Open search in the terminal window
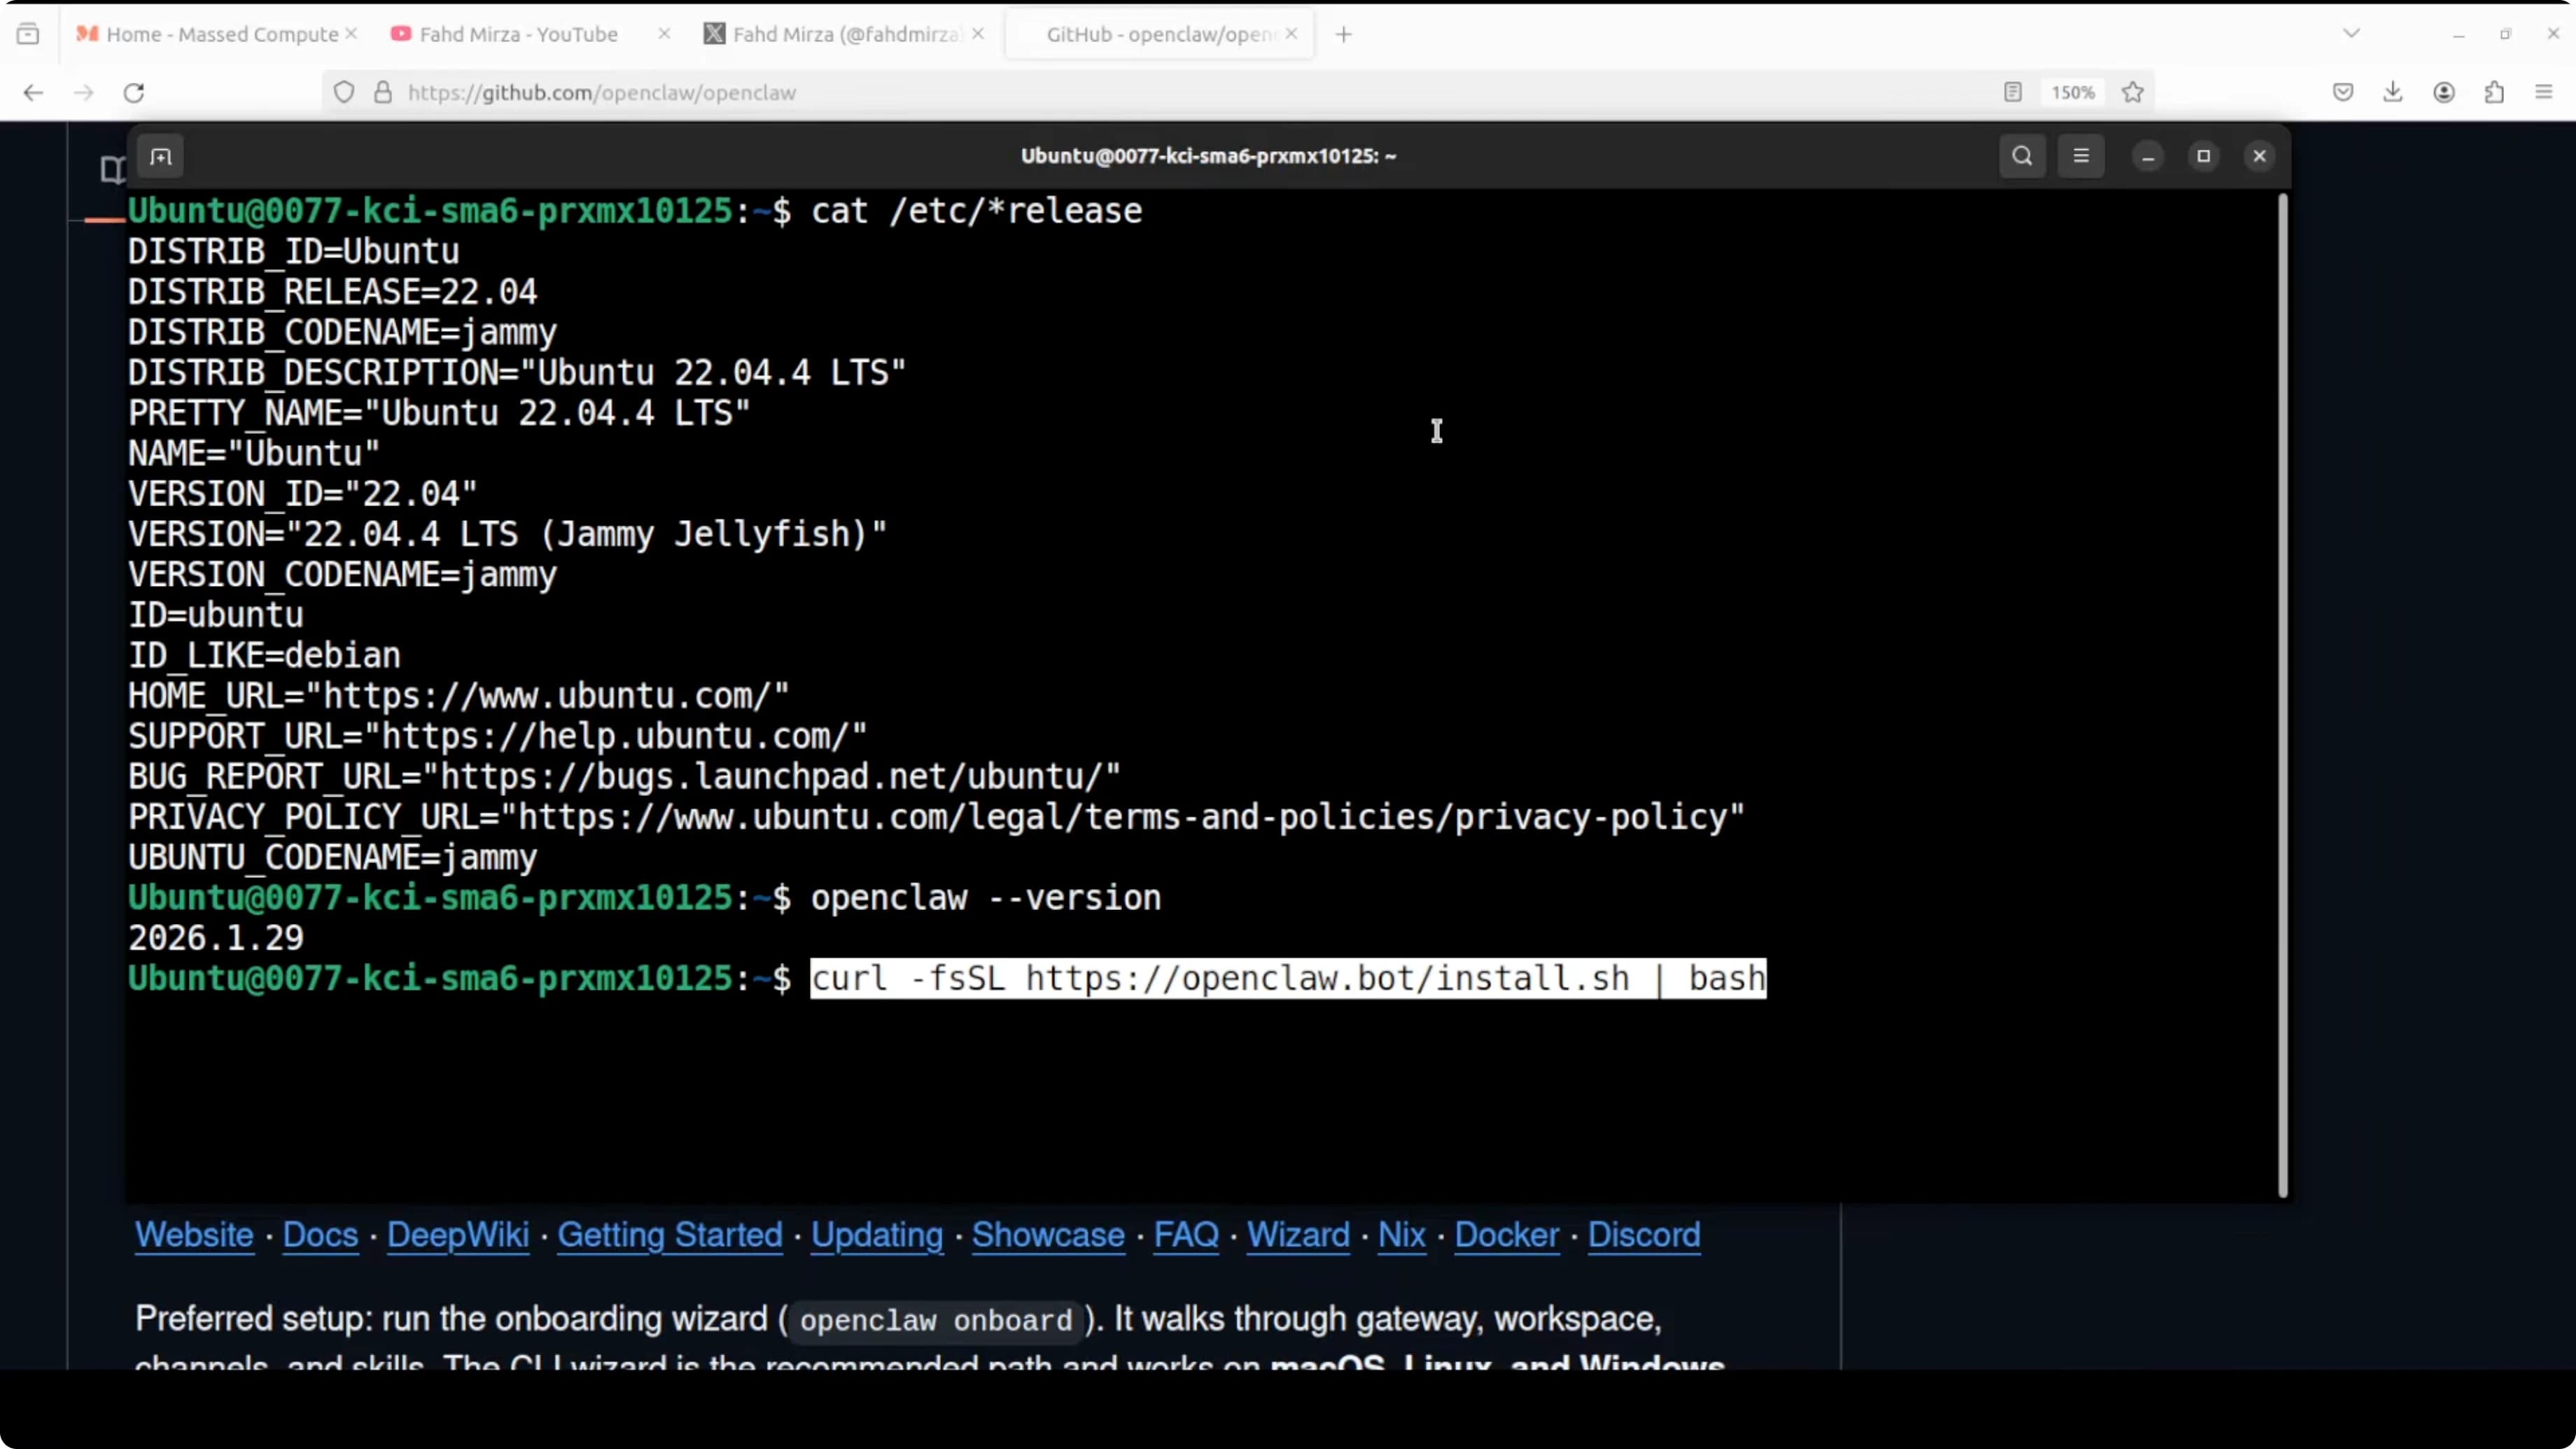Image resolution: width=2576 pixels, height=1449 pixels. pyautogui.click(x=2022, y=156)
